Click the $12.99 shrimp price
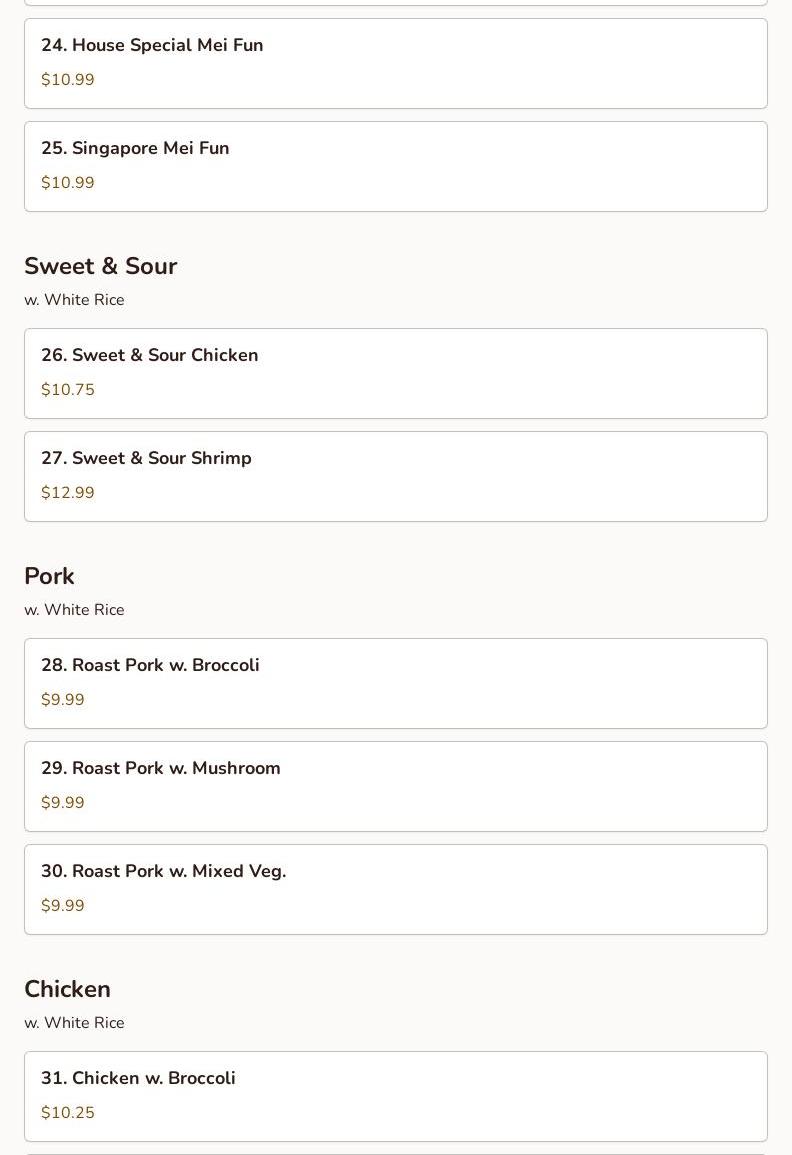Screen dimensions: 792x1155 tap(68, 493)
